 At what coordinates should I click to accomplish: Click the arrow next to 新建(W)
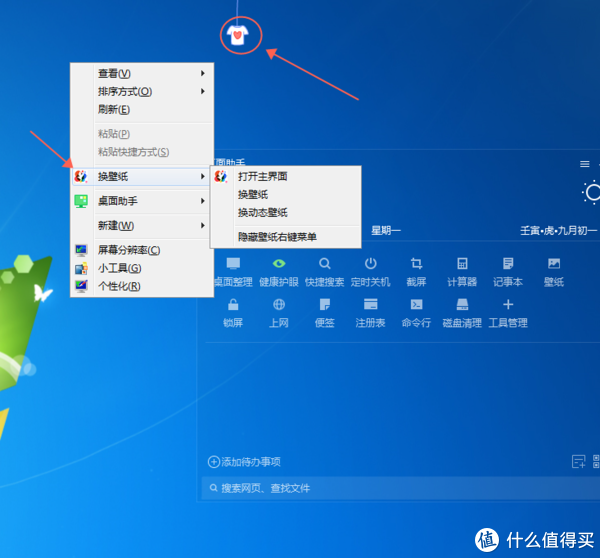pyautogui.click(x=203, y=225)
